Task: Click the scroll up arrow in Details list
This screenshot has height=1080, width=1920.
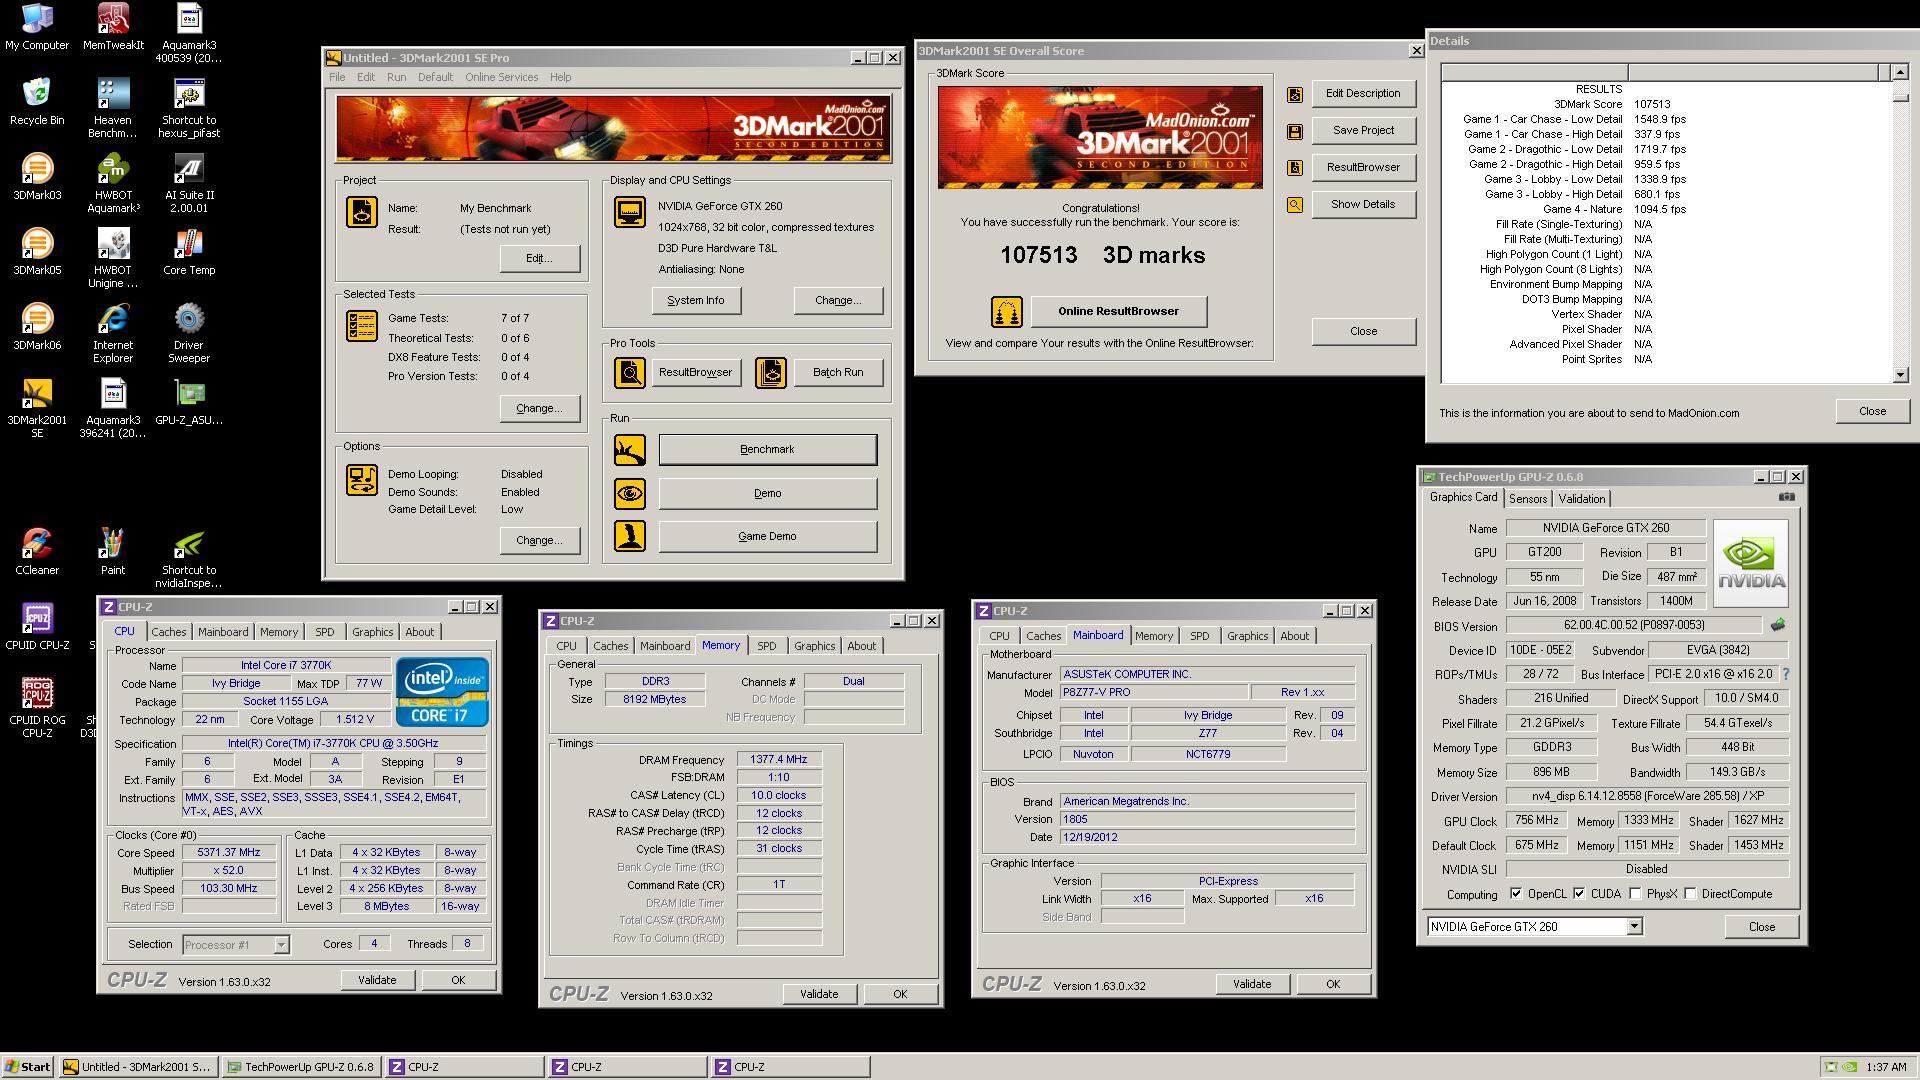Action: pos(1900,72)
